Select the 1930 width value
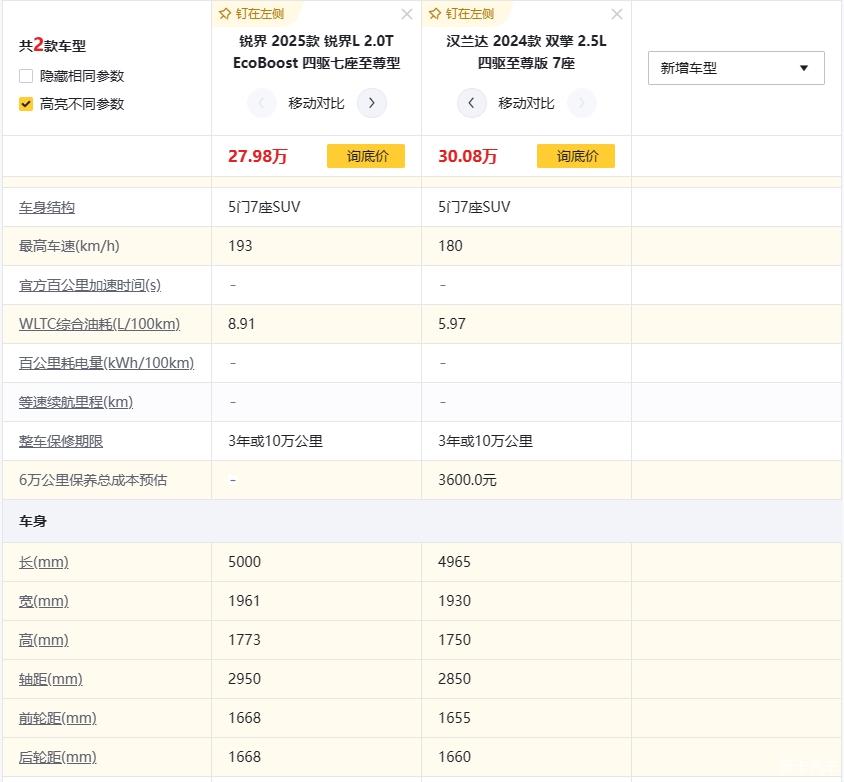Screen dimensions: 844x782 coord(454,601)
